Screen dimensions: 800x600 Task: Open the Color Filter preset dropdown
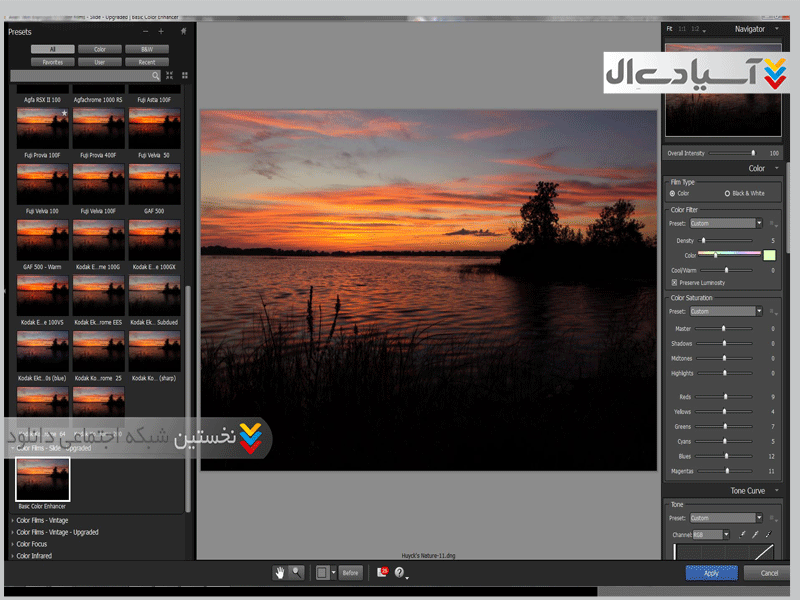click(758, 224)
